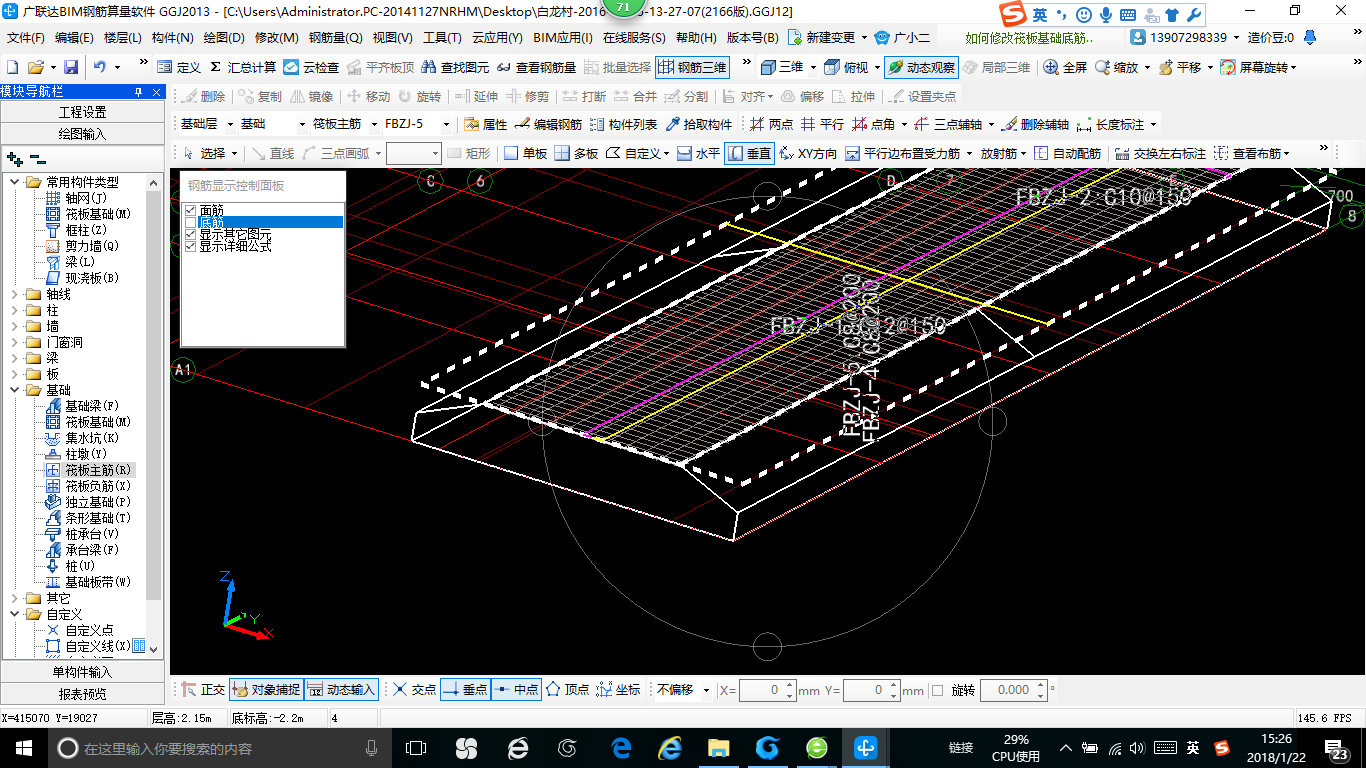This screenshot has height=768, width=1366.
Task: Toggle 显示详细公式 checkbox
Action: 191,246
